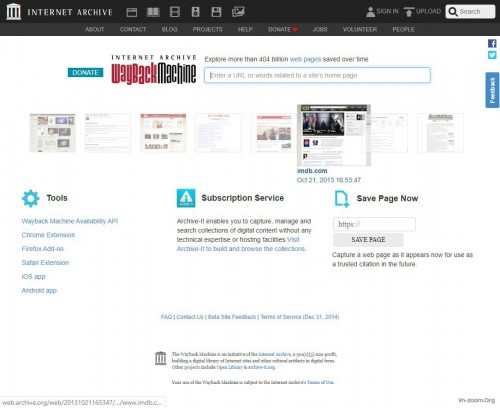Viewport: 500px width, 408px height.
Task: Open the Android app link
Action: click(x=39, y=290)
